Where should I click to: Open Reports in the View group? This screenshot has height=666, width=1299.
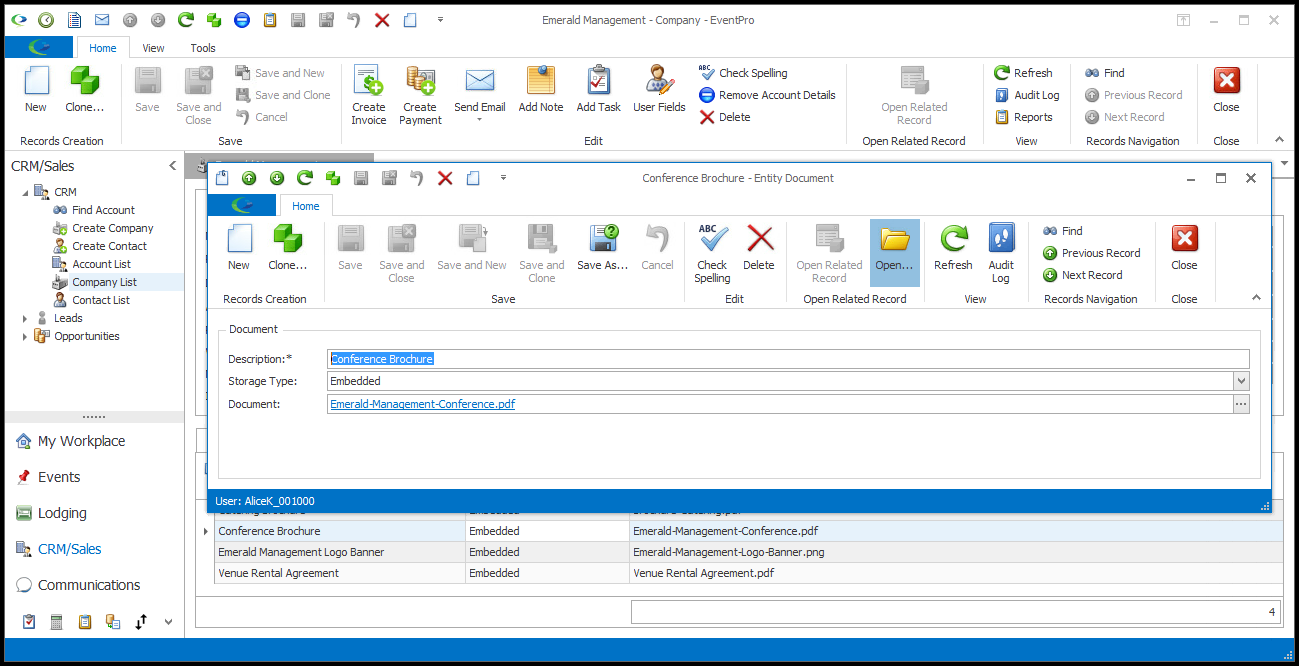(1024, 117)
